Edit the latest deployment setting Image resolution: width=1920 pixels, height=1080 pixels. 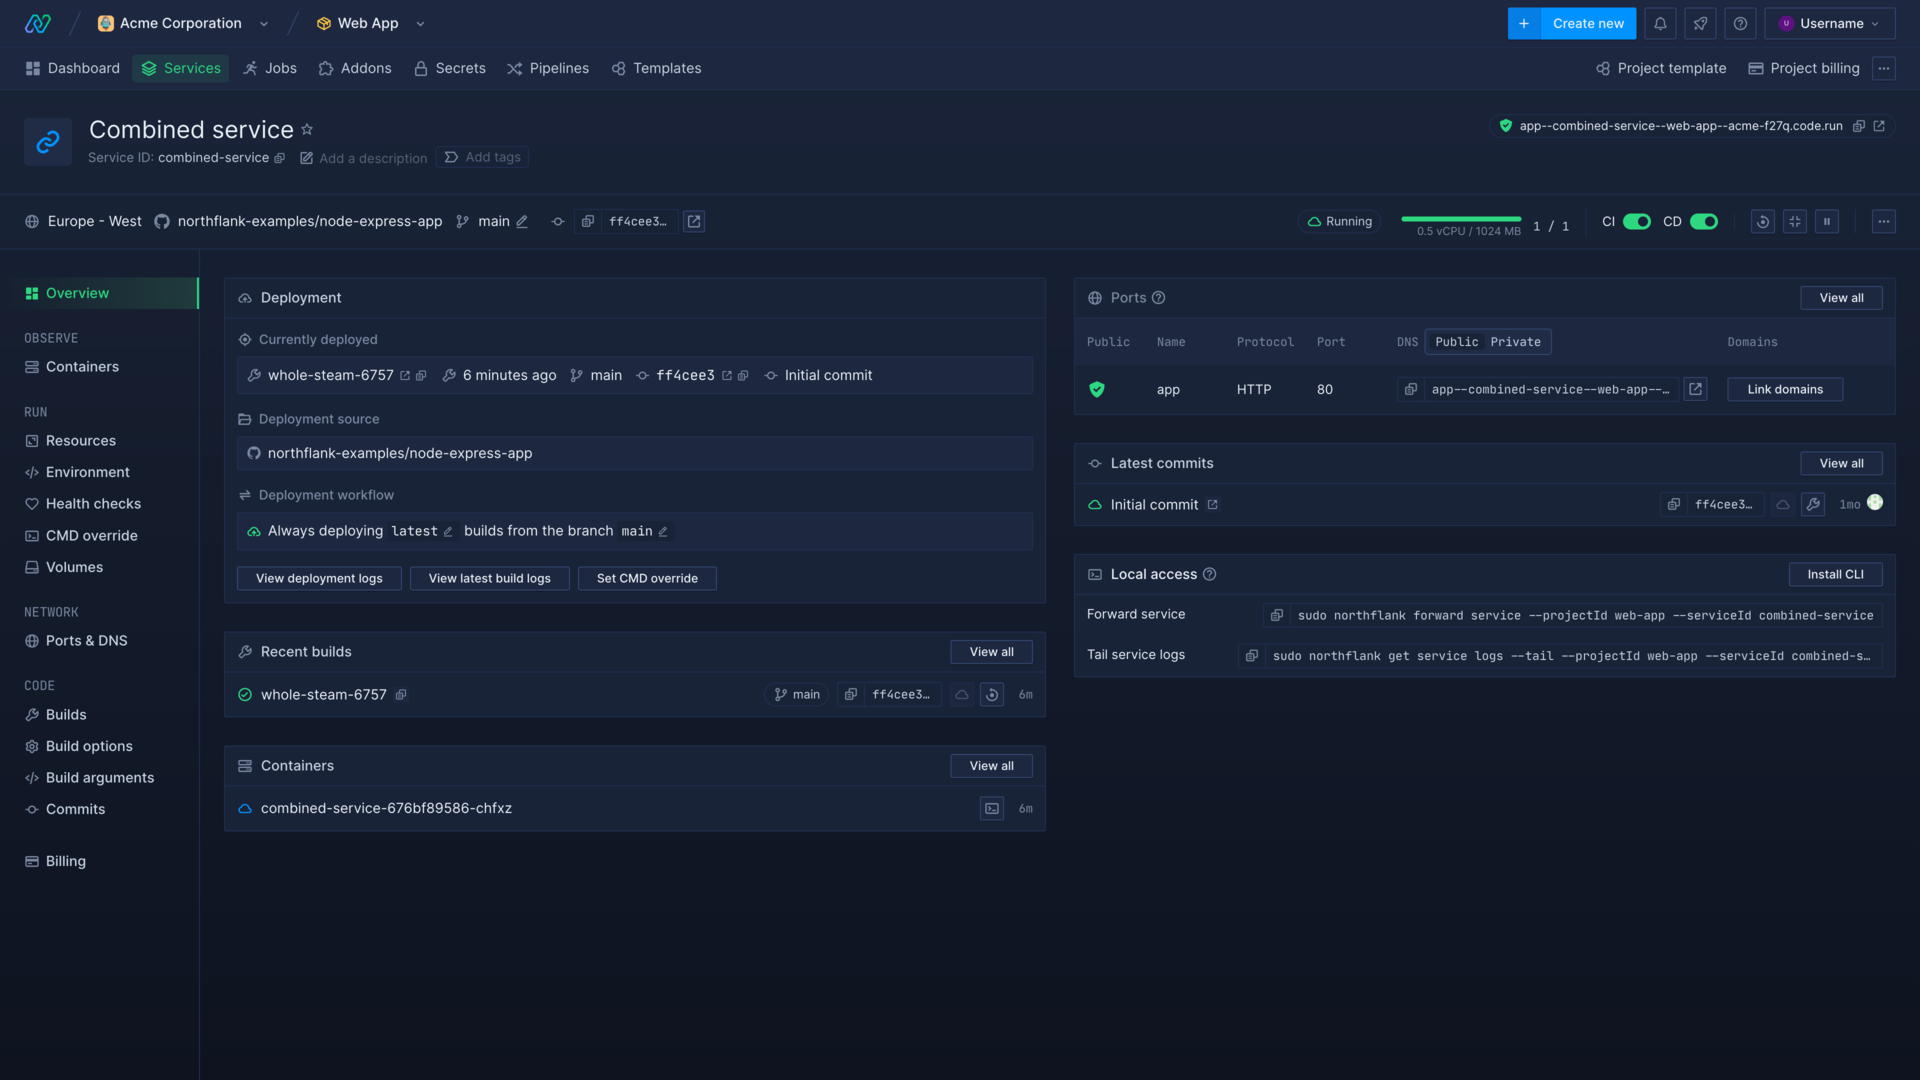click(x=448, y=531)
